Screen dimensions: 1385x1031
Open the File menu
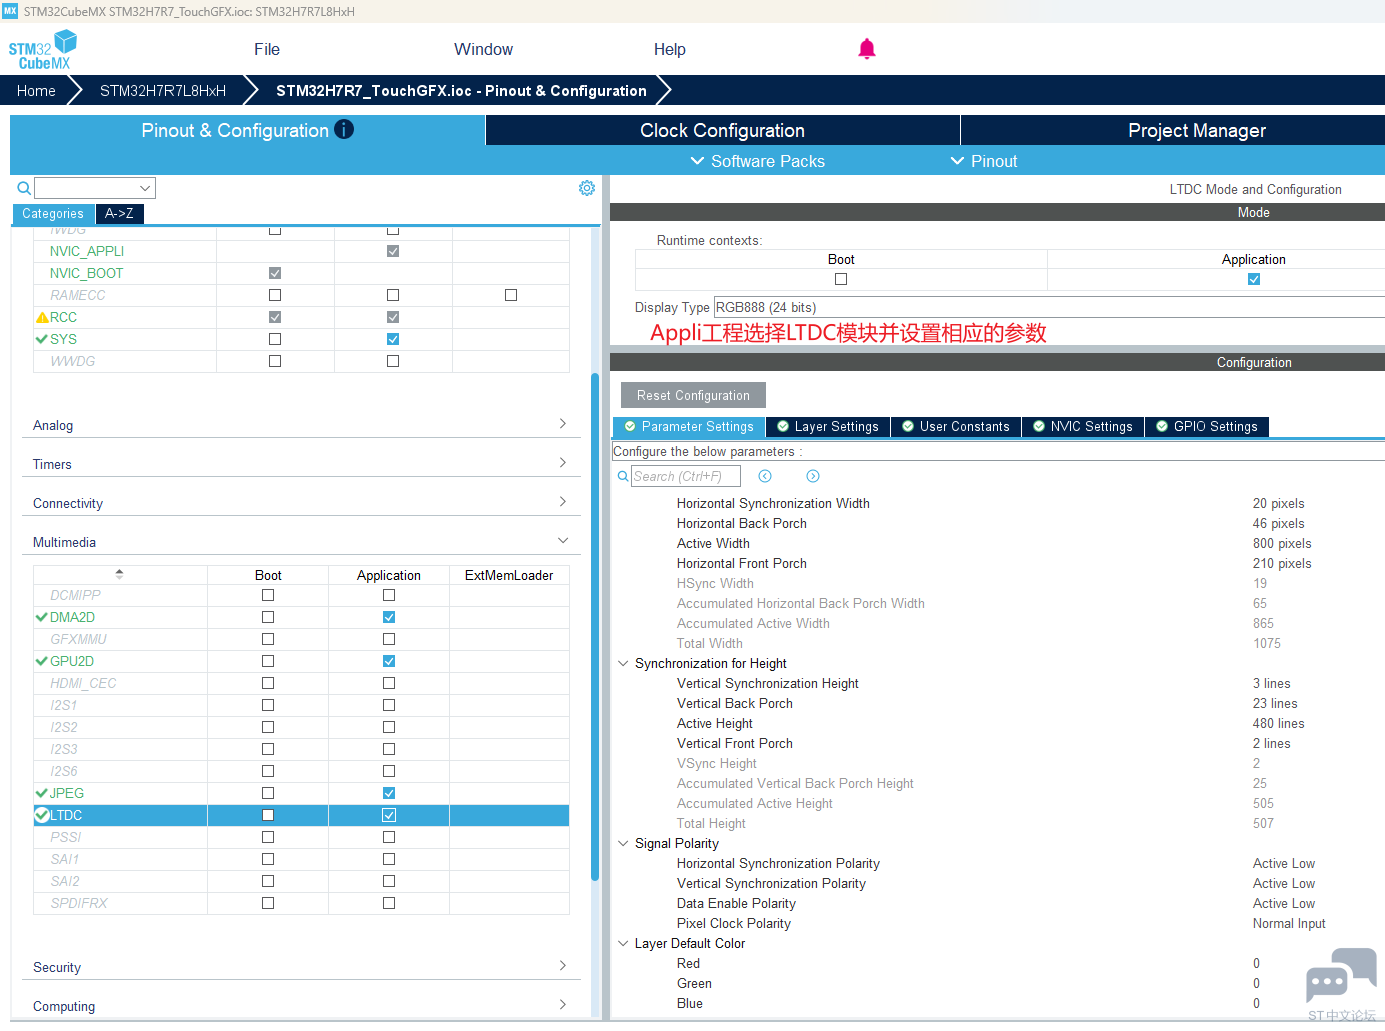coord(267,49)
